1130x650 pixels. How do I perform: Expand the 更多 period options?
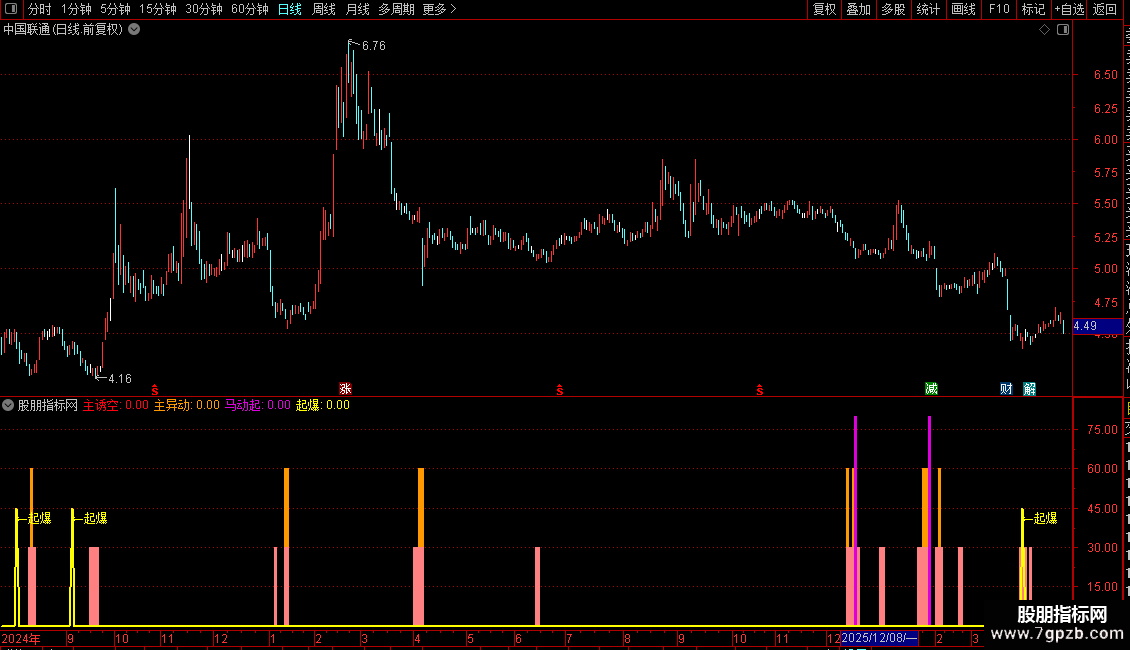[439, 9]
